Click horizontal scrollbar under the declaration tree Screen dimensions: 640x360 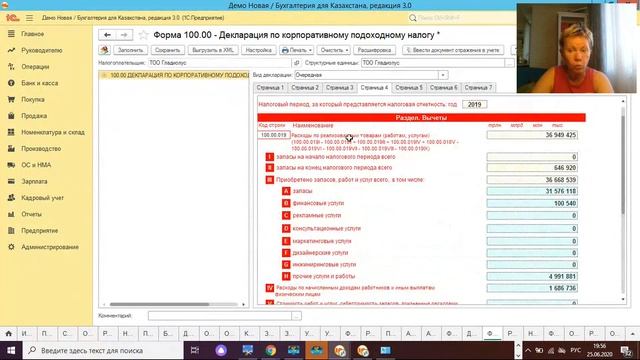(x=160, y=304)
